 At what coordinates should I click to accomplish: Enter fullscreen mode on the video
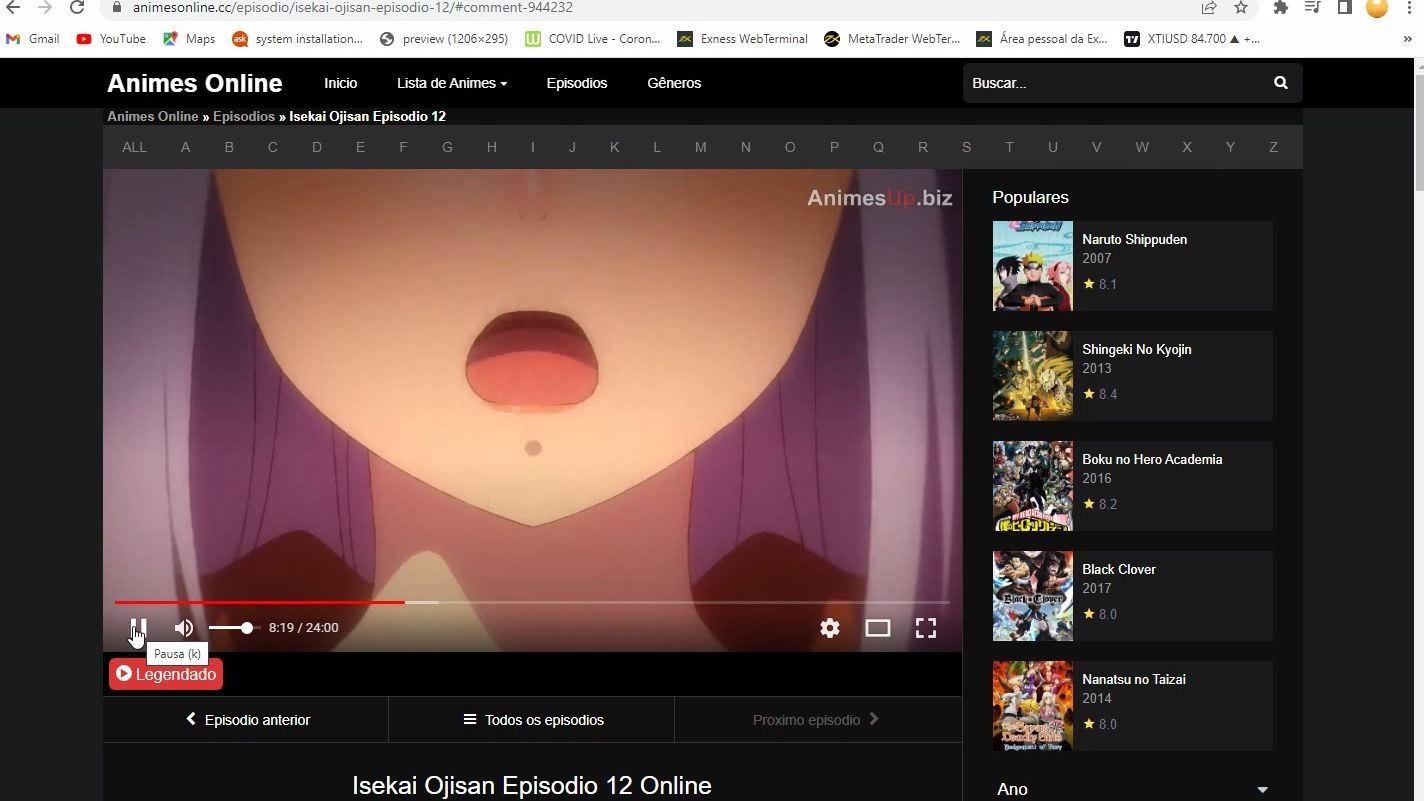[x=926, y=628]
